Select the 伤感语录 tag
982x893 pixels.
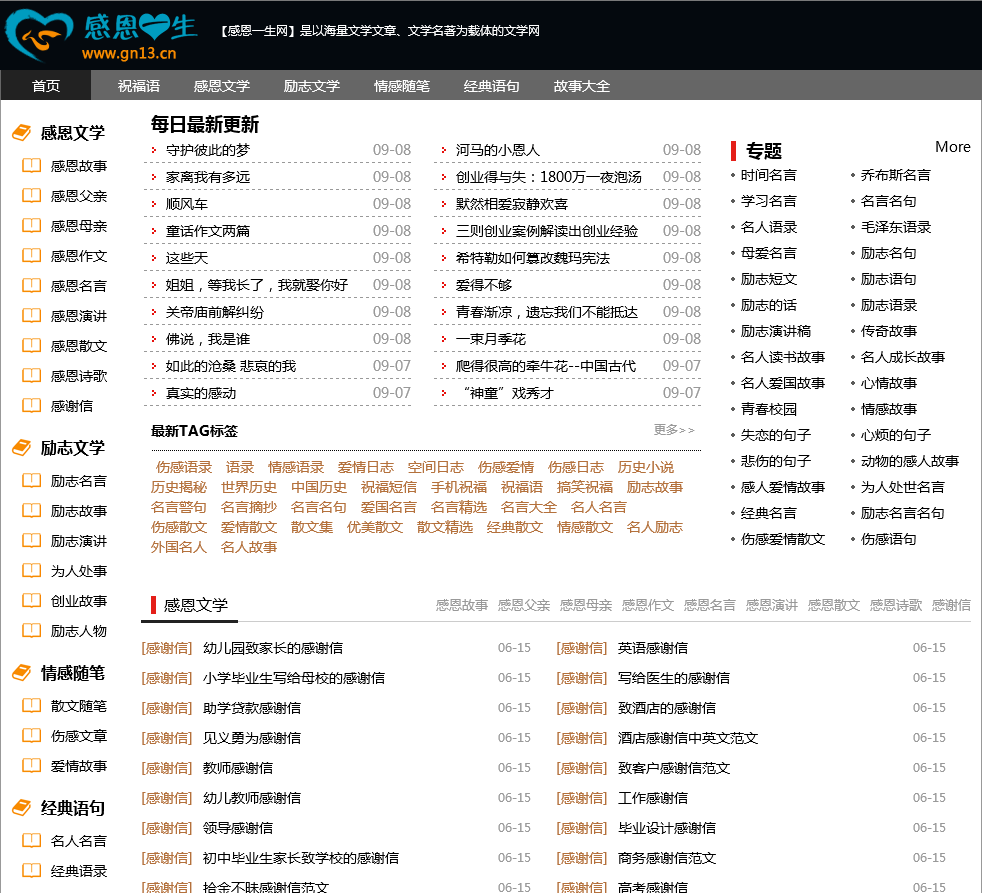pos(184,467)
